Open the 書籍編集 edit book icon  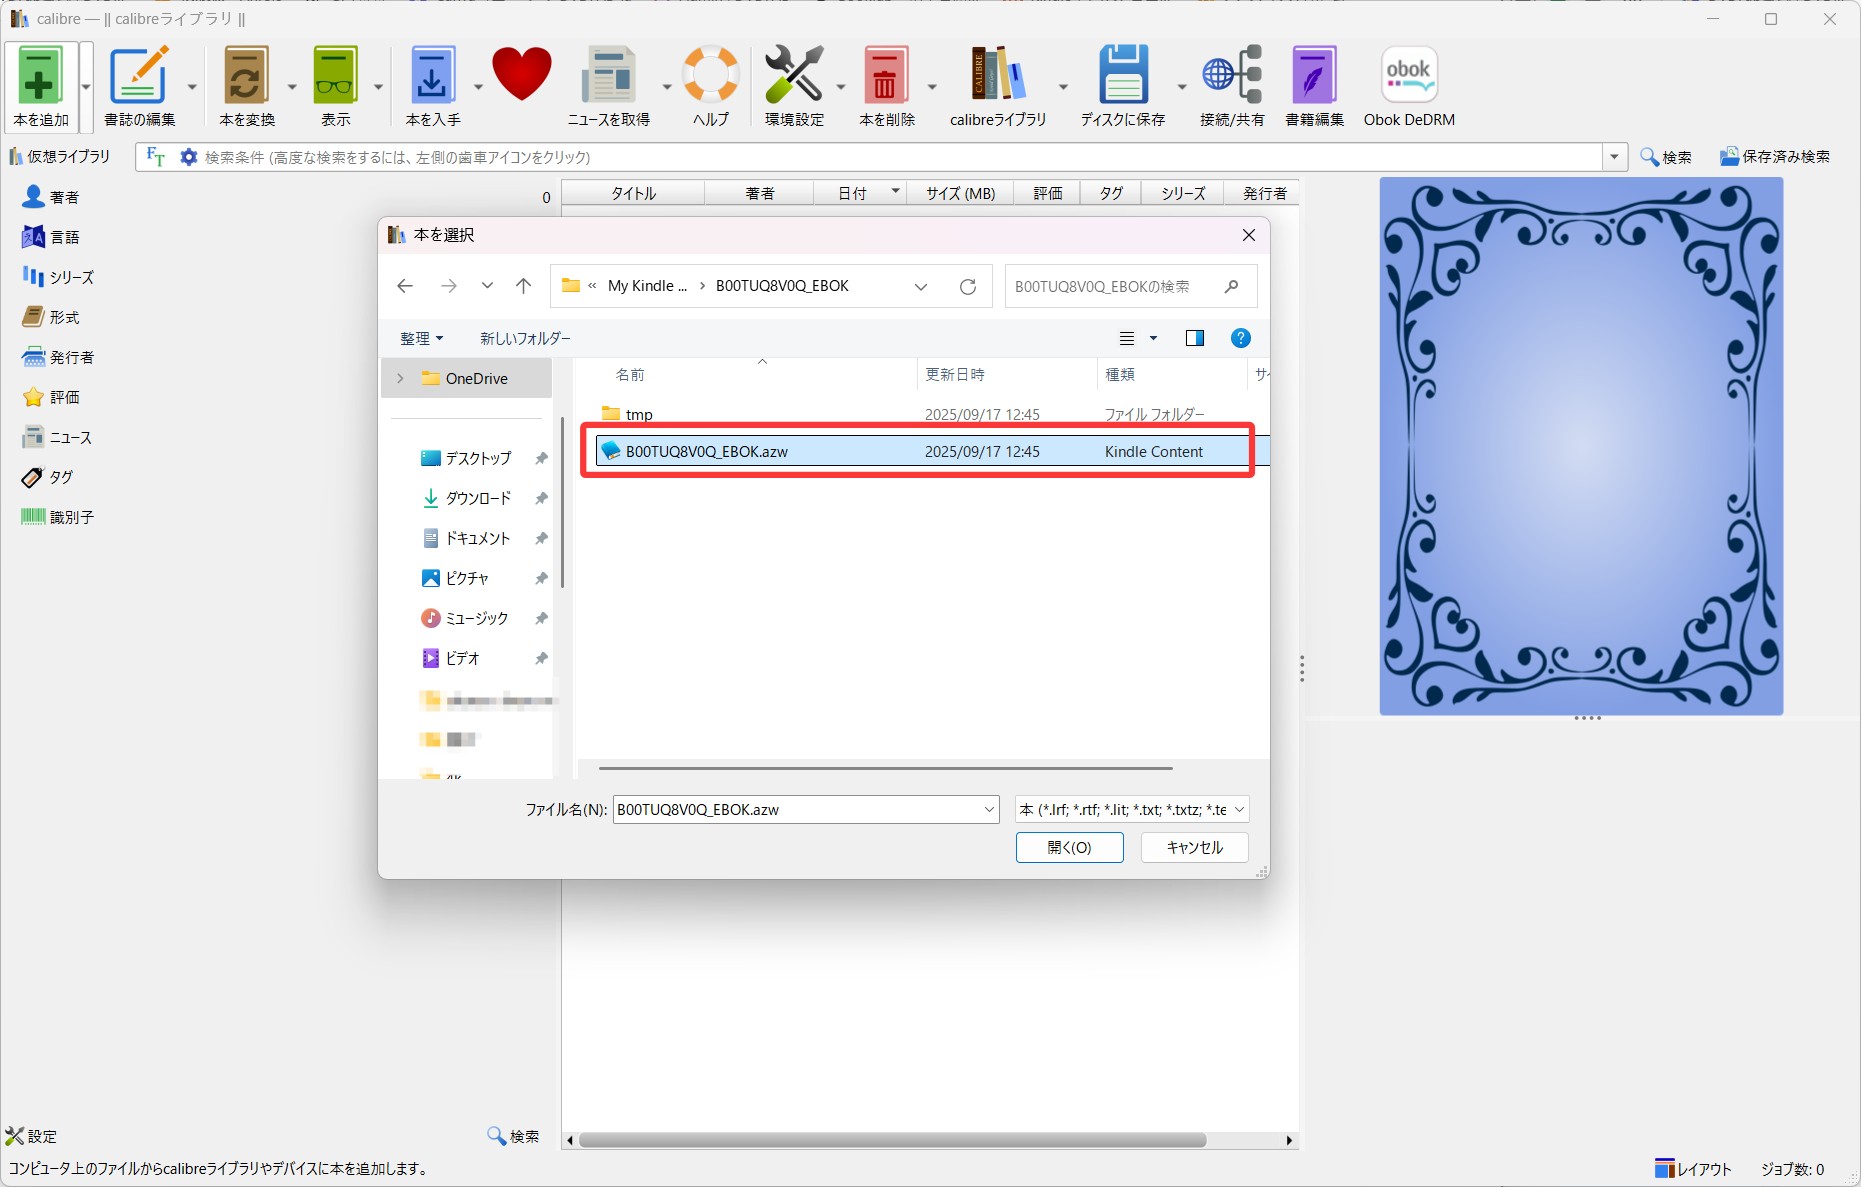[1313, 77]
